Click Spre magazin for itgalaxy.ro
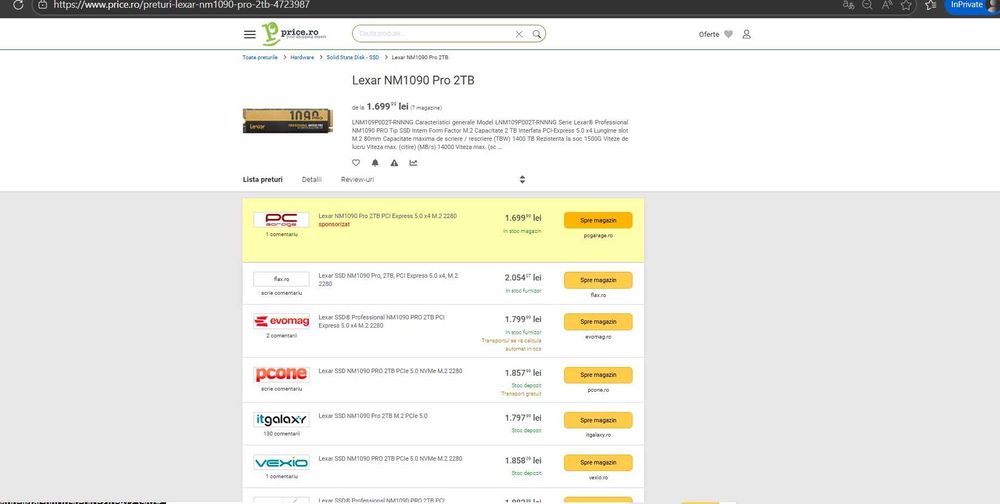1000x504 pixels. (598, 420)
